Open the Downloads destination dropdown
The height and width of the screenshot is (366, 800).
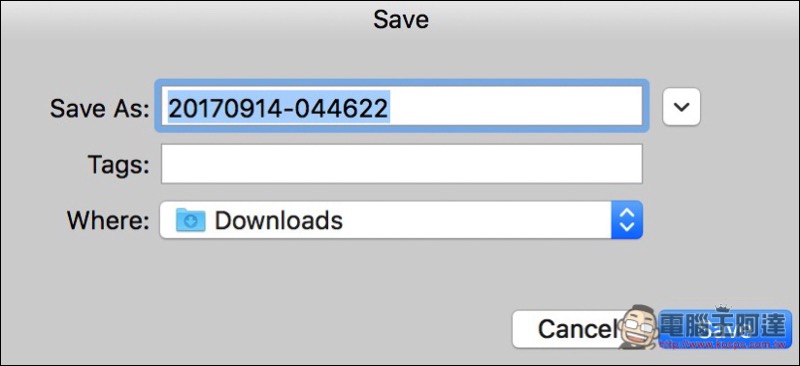[x=401, y=220]
